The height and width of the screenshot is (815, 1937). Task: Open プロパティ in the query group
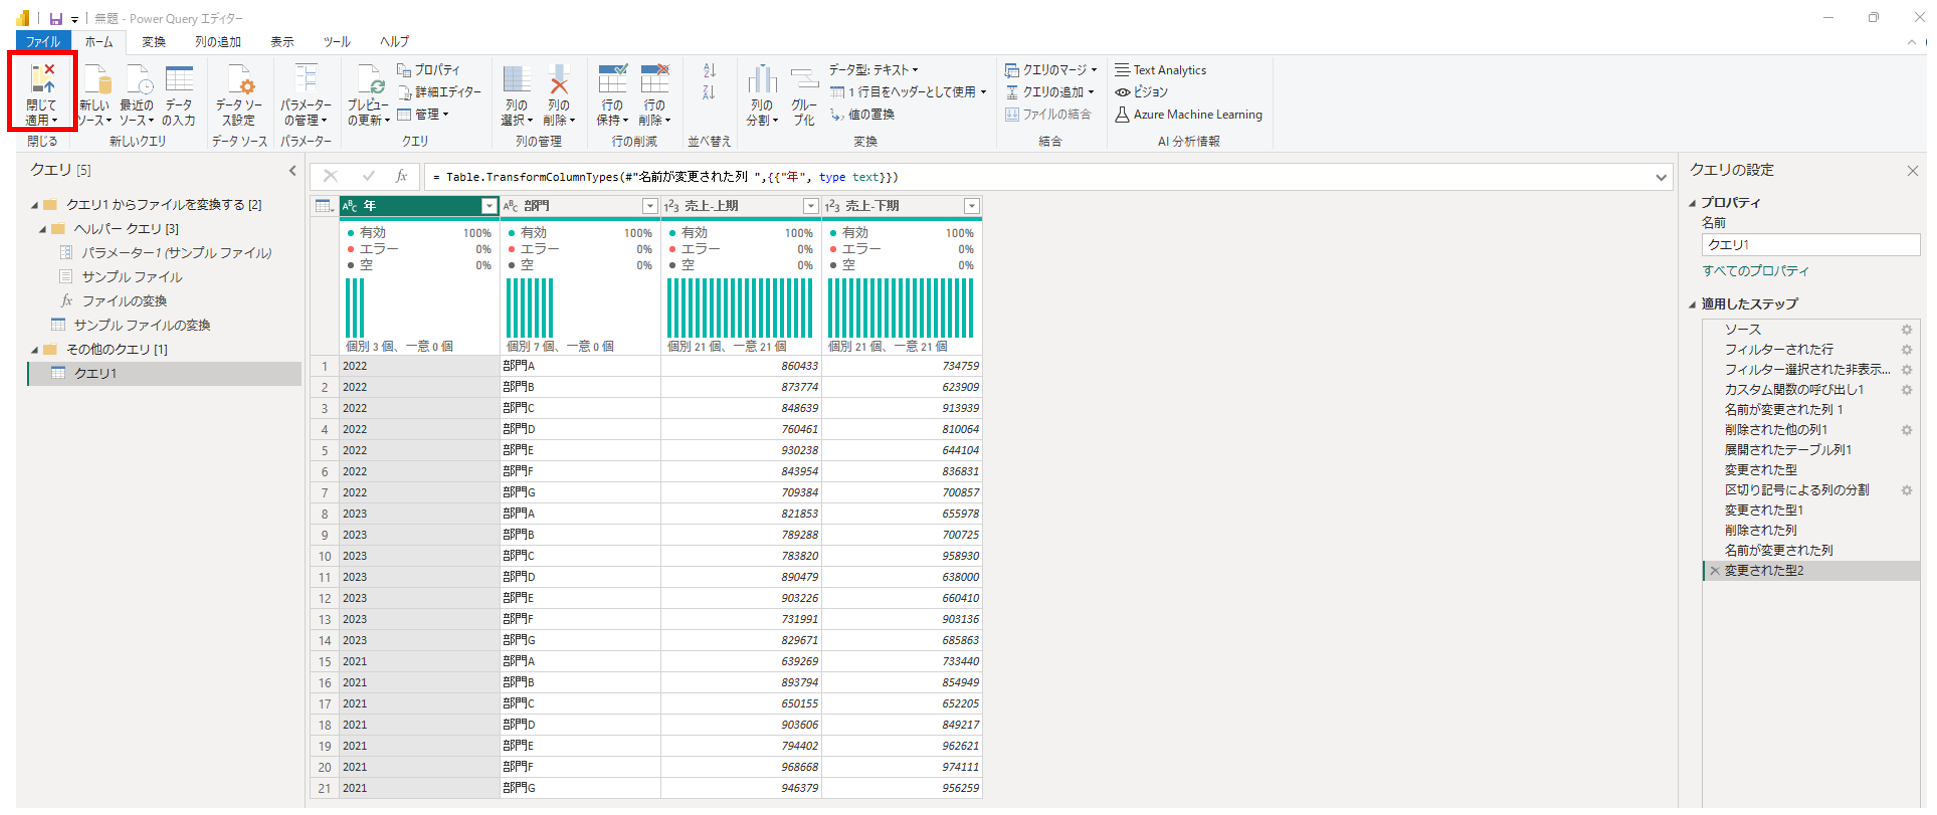pos(429,70)
